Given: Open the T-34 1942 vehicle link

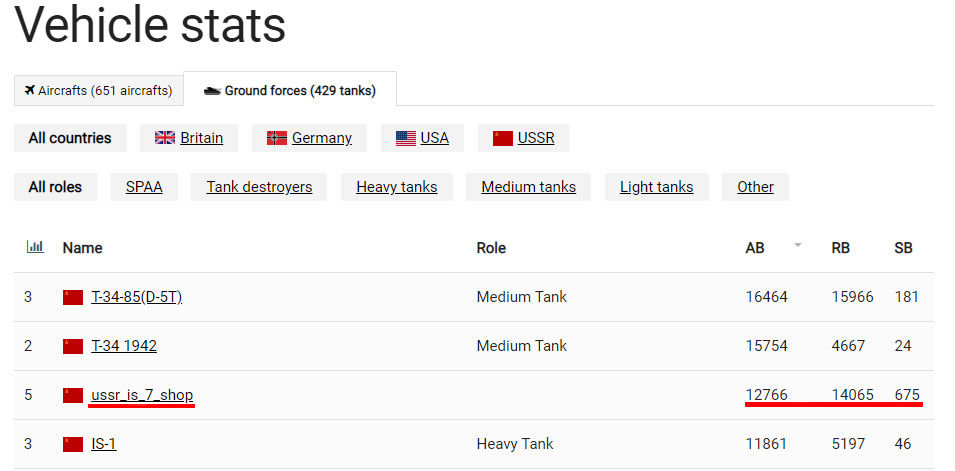Looking at the screenshot, I should tap(124, 346).
